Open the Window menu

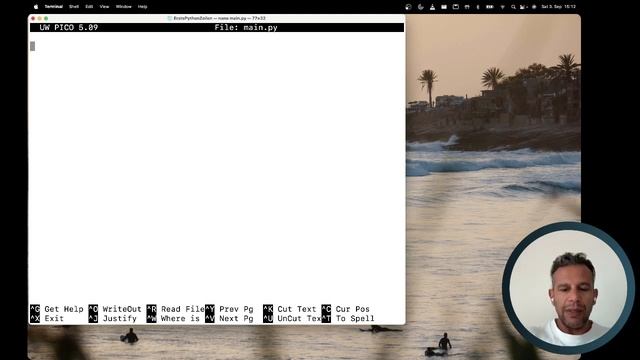tap(124, 7)
